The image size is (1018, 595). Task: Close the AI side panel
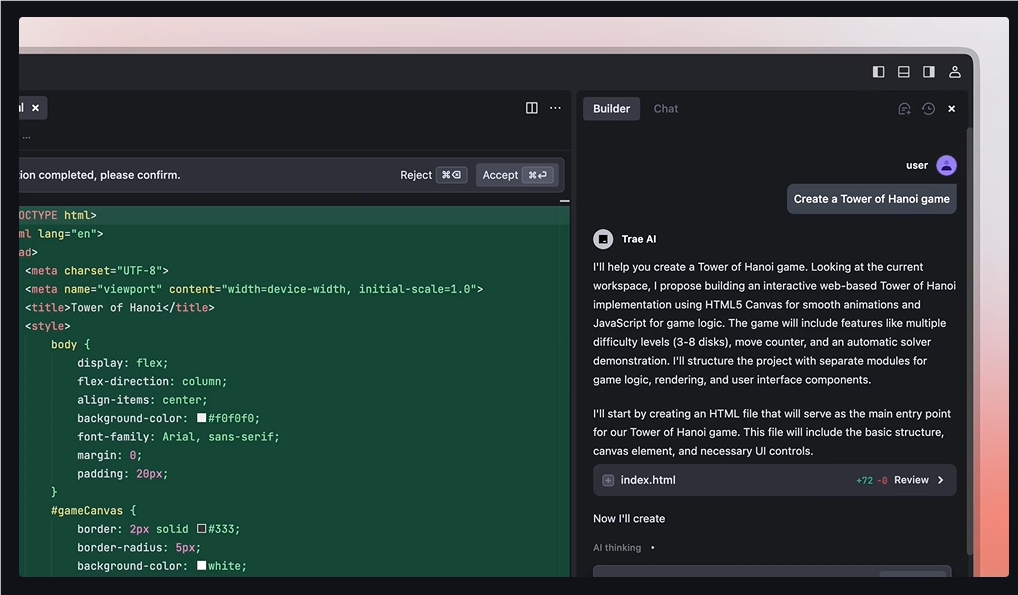click(952, 109)
